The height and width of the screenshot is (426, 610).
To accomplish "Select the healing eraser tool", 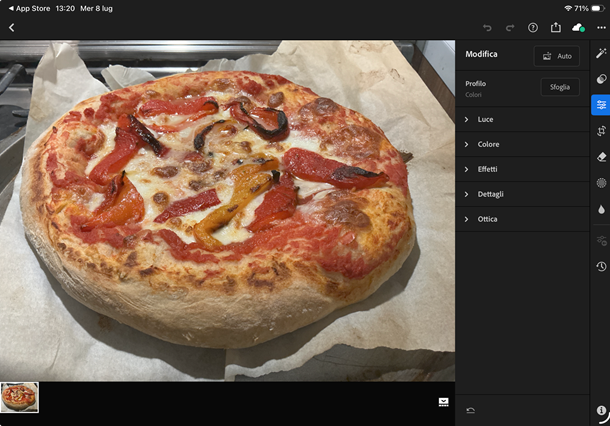I will pos(601,157).
